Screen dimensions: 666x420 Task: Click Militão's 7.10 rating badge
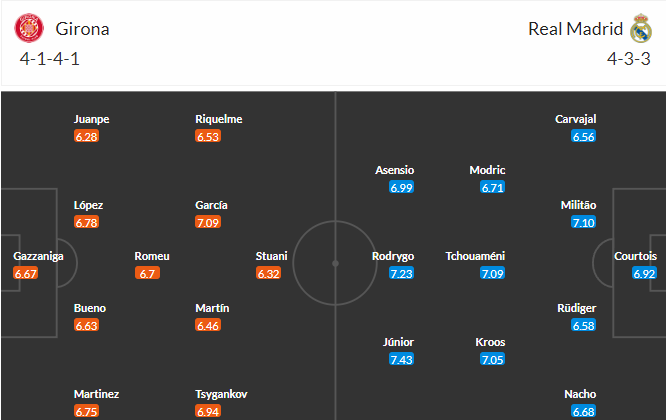click(584, 222)
